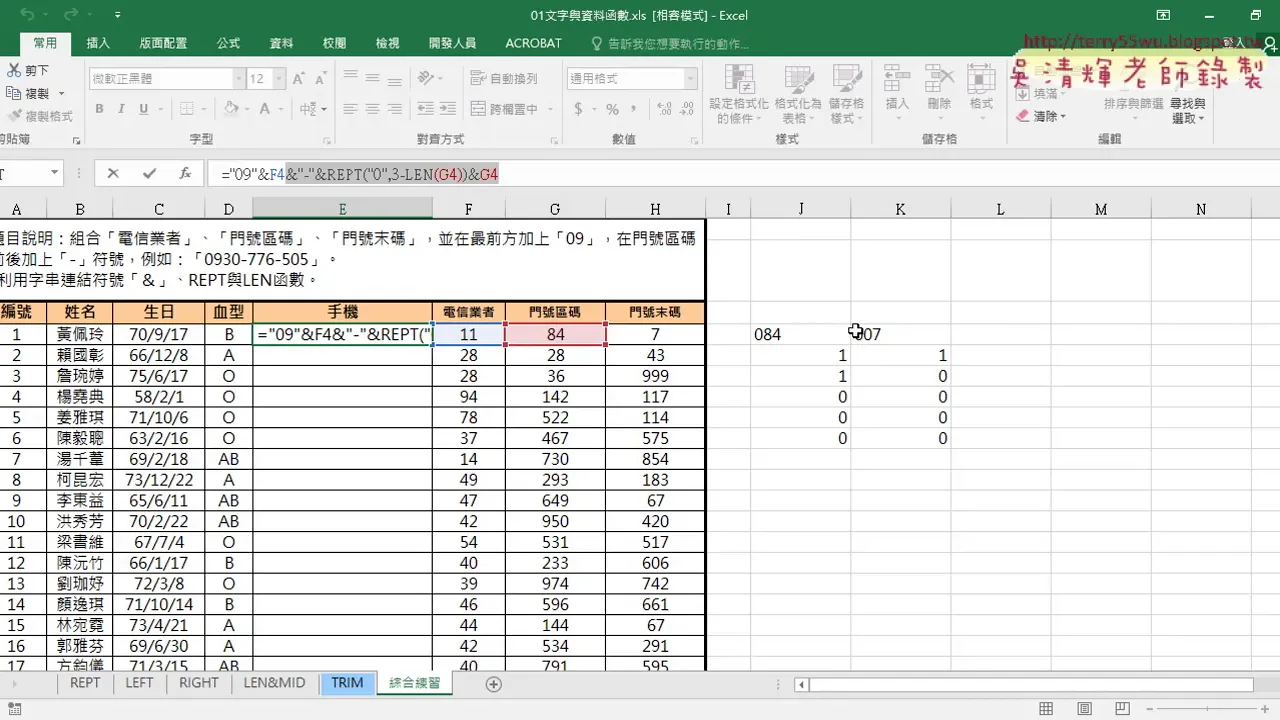The image size is (1280, 720).
Task: Toggle Bold formatting
Action: point(100,109)
